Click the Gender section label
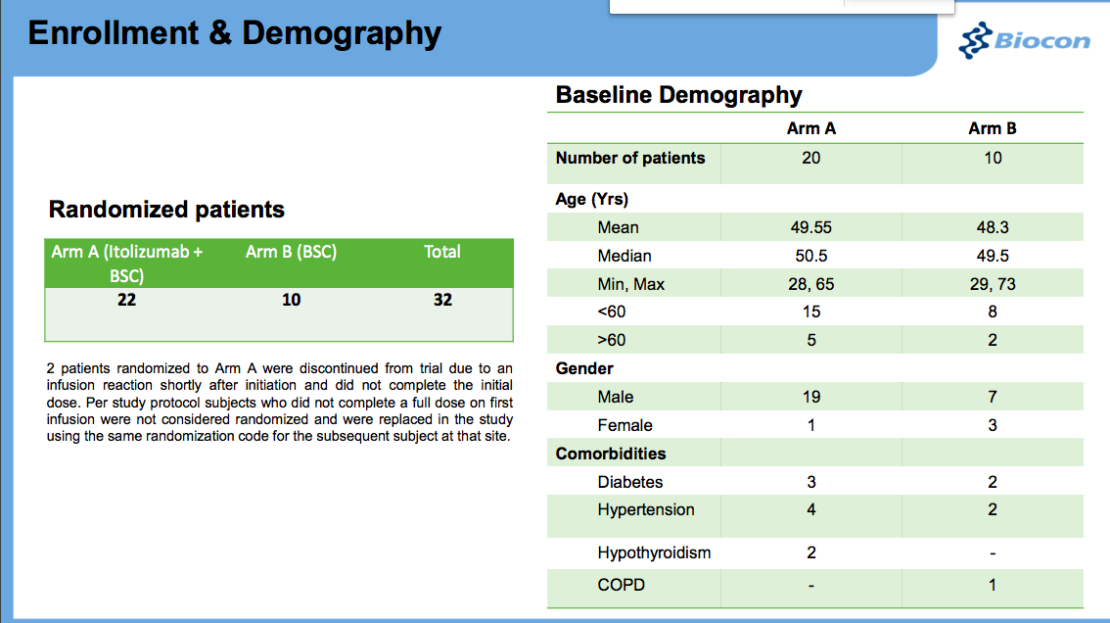The width and height of the screenshot is (1110, 623). click(x=585, y=369)
